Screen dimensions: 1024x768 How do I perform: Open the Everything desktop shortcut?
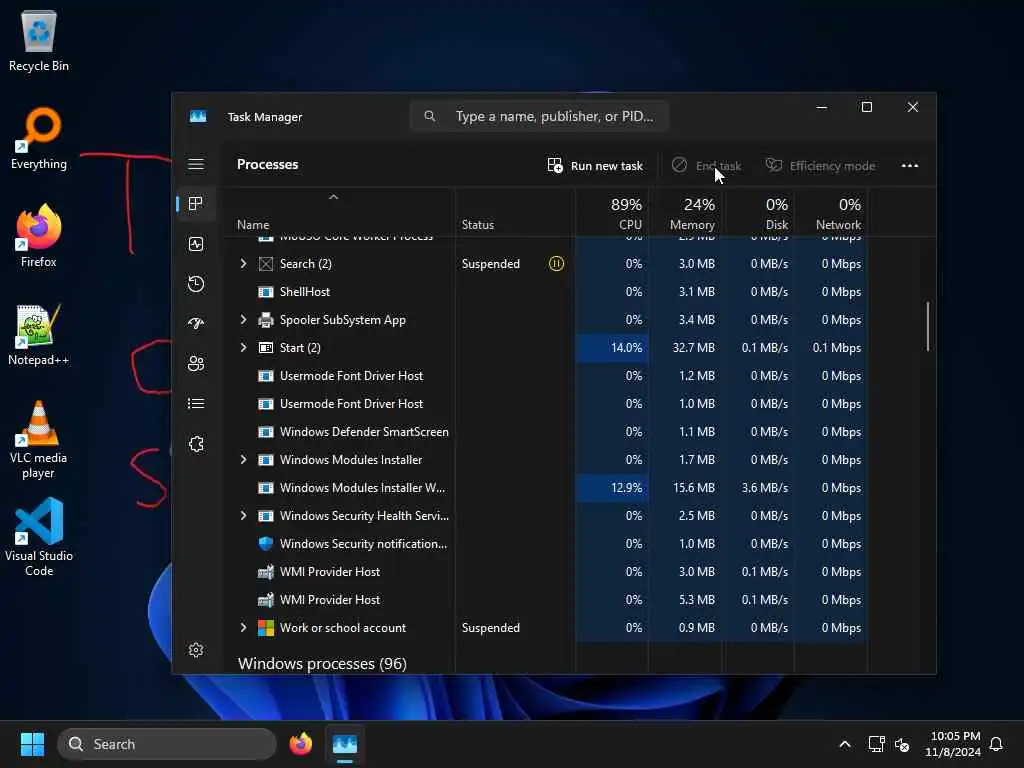pos(39,138)
